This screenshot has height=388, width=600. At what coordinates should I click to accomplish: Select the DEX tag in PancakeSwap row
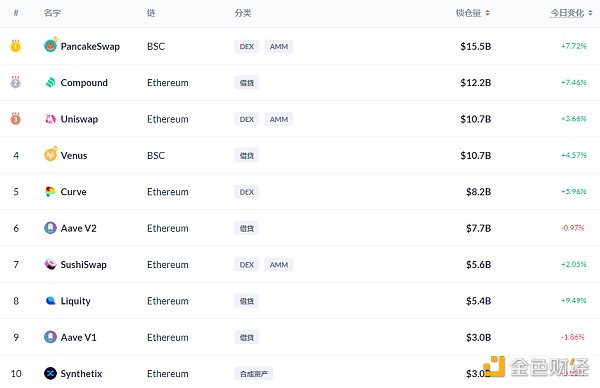(x=247, y=46)
